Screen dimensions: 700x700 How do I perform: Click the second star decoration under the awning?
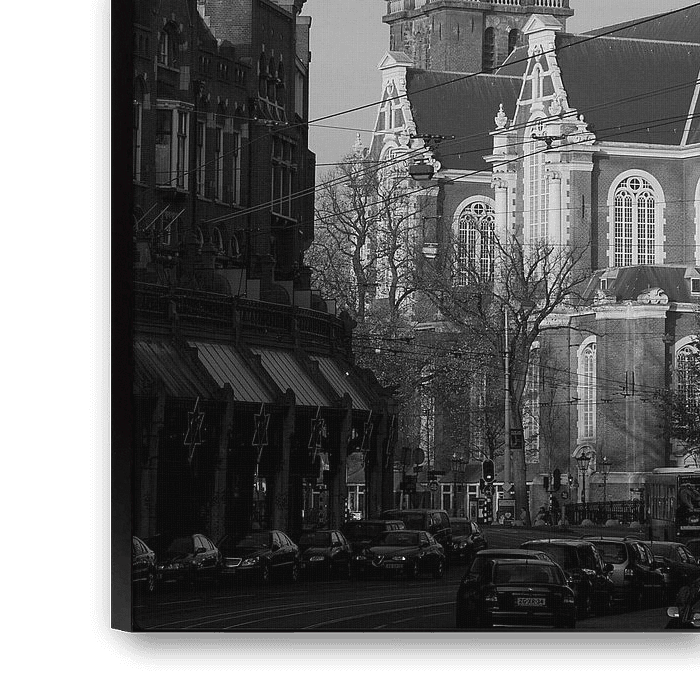(x=260, y=430)
